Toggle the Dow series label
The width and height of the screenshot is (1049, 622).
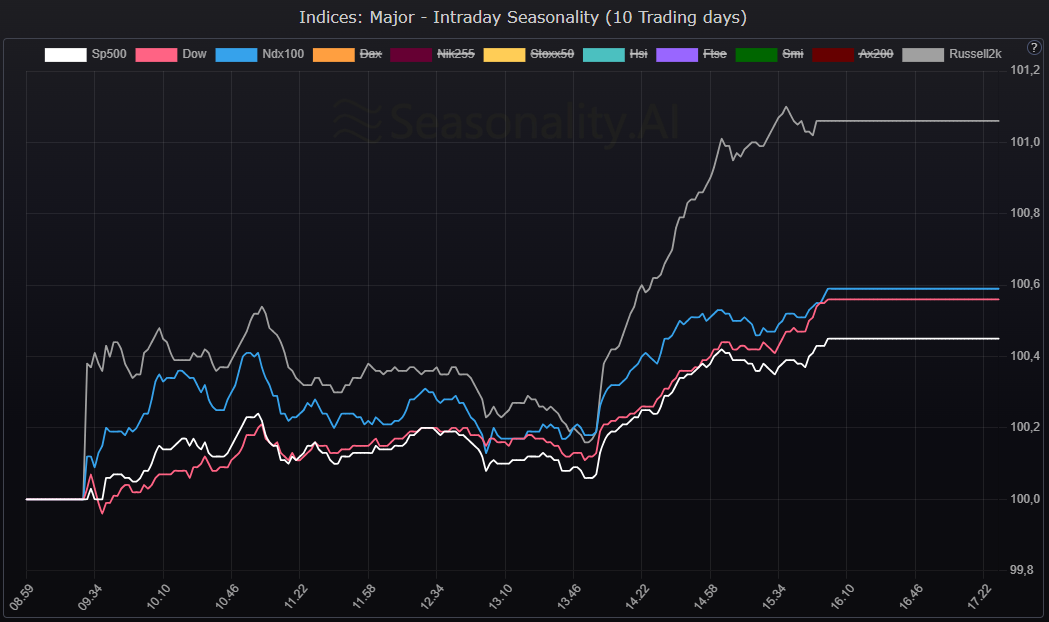(x=194, y=54)
